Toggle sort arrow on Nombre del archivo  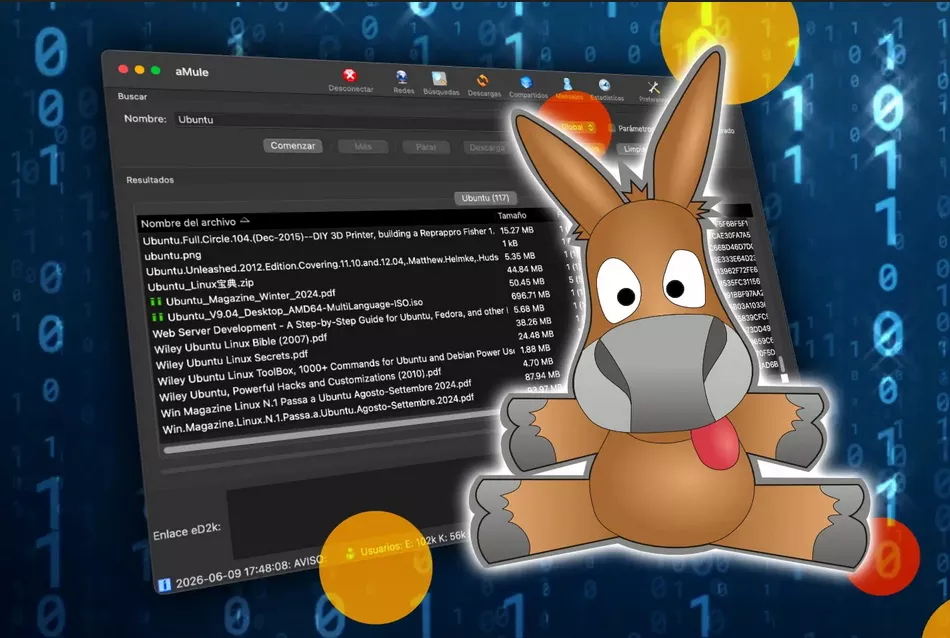tap(245, 220)
